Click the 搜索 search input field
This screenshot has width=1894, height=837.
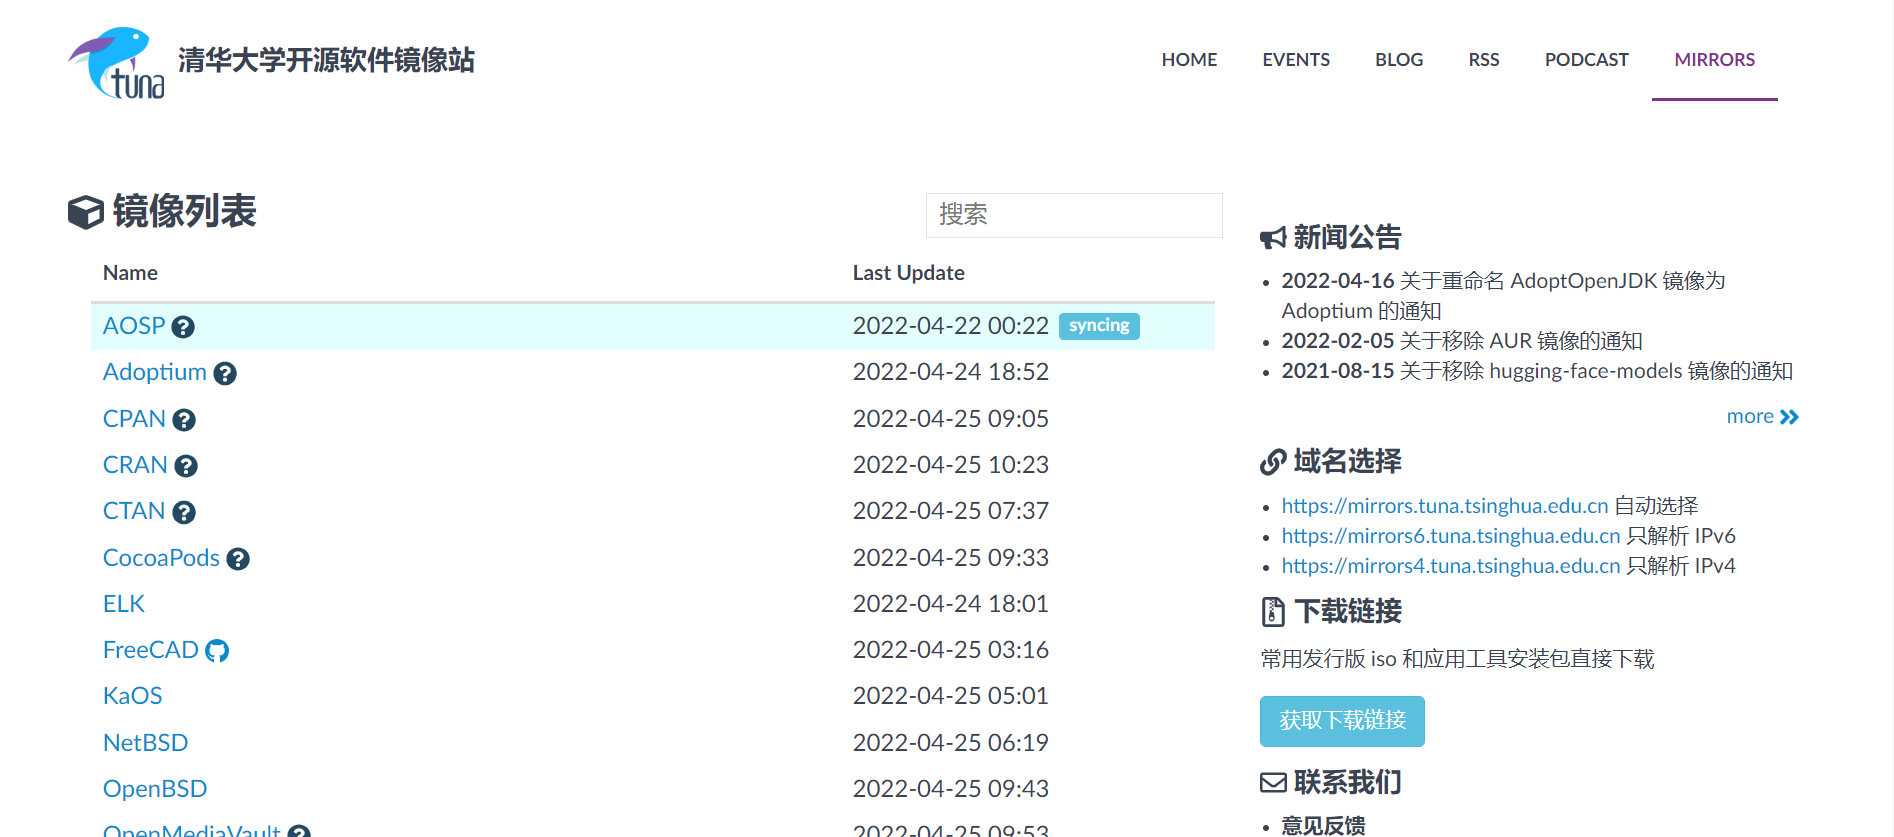1073,215
